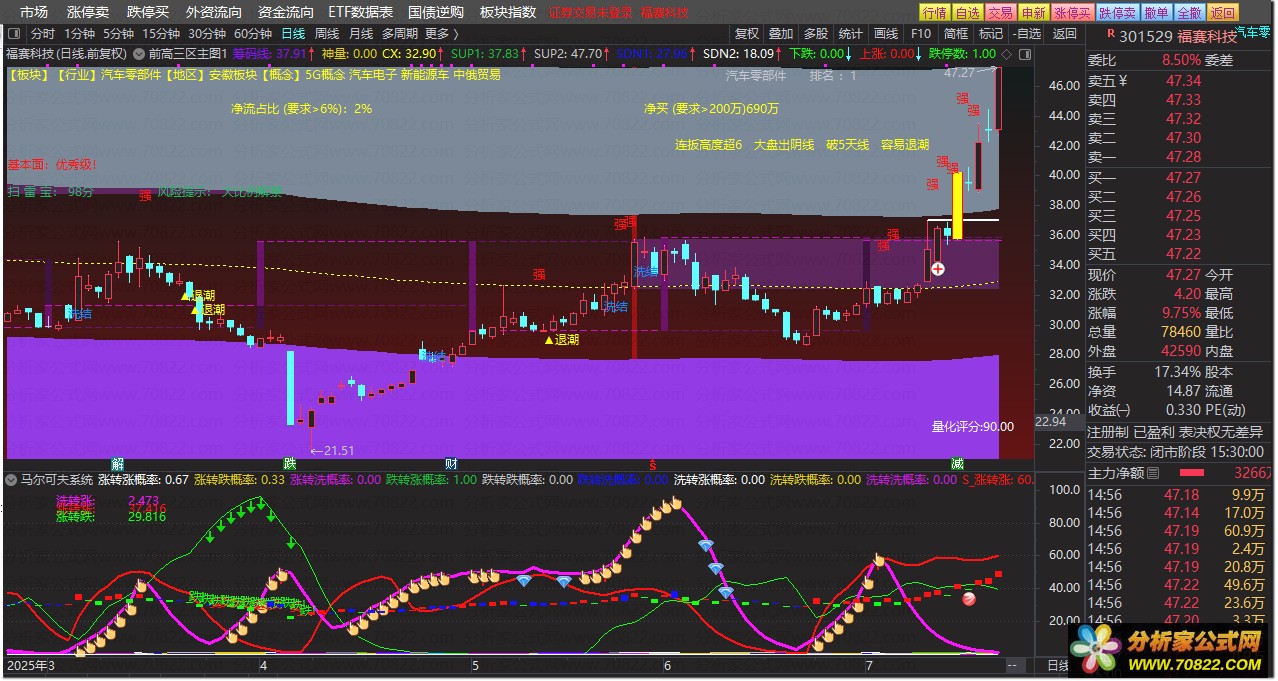
Task: Click the yellow 自选 button
Action: (x=967, y=13)
